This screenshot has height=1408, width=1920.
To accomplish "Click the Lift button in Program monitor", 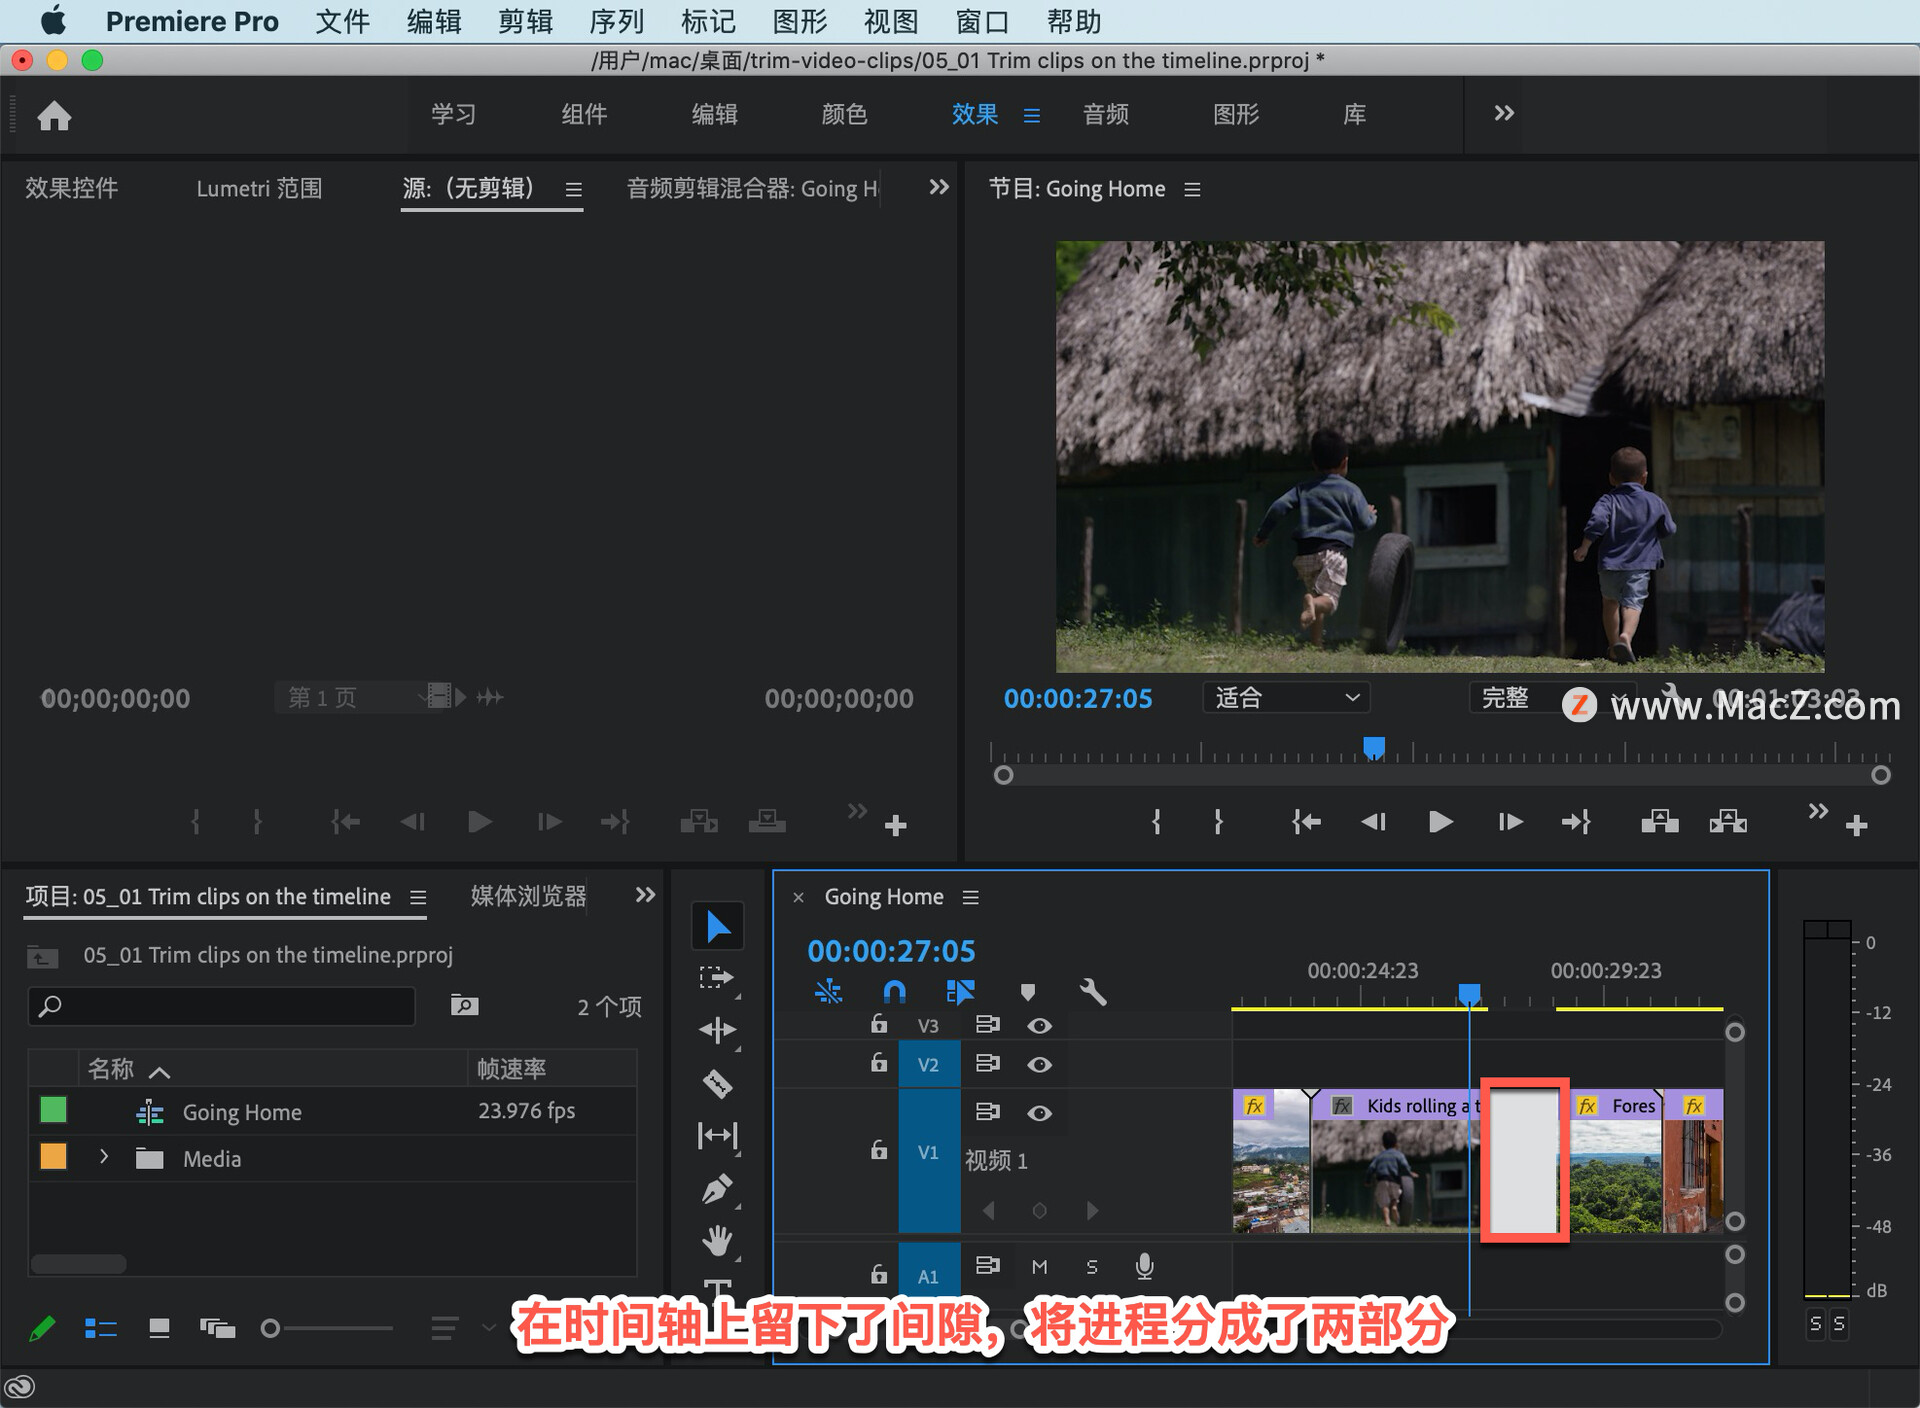I will 1659,822.
